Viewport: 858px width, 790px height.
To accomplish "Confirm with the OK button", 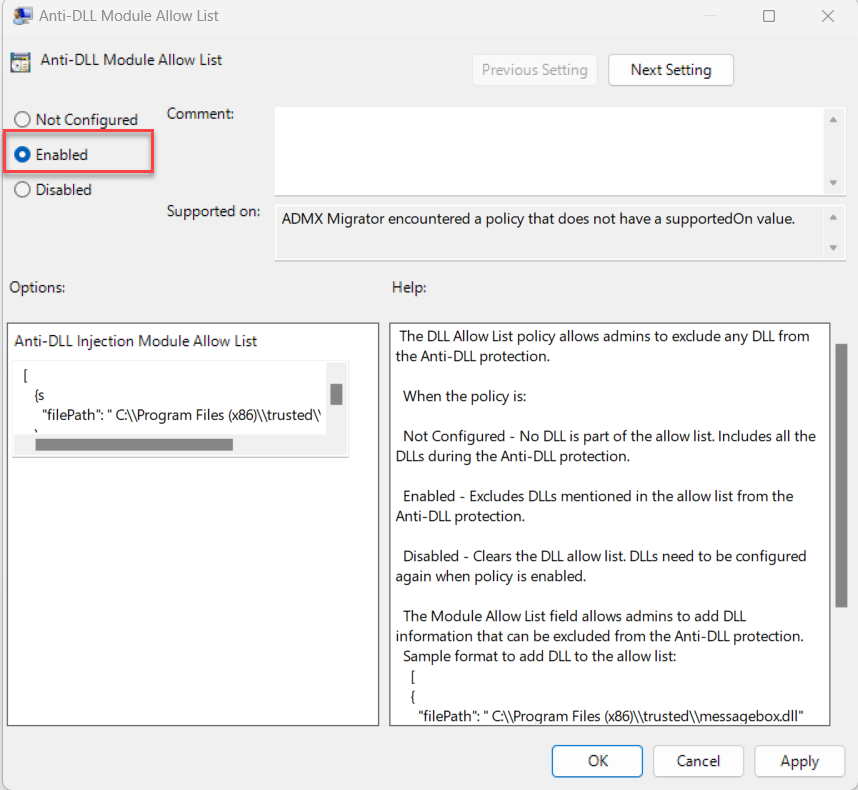I will [x=597, y=760].
